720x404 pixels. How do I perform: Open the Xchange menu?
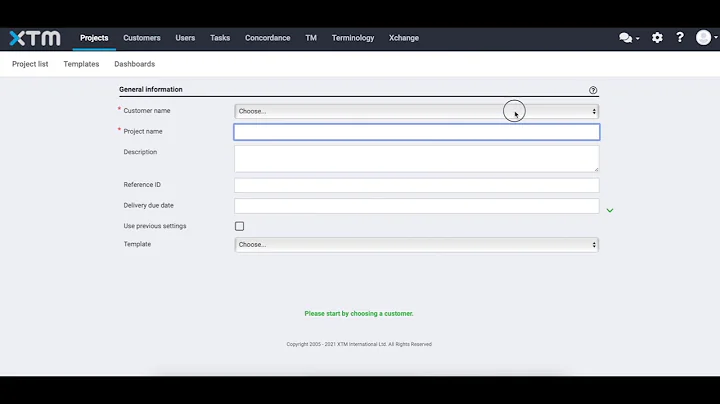[x=404, y=38]
